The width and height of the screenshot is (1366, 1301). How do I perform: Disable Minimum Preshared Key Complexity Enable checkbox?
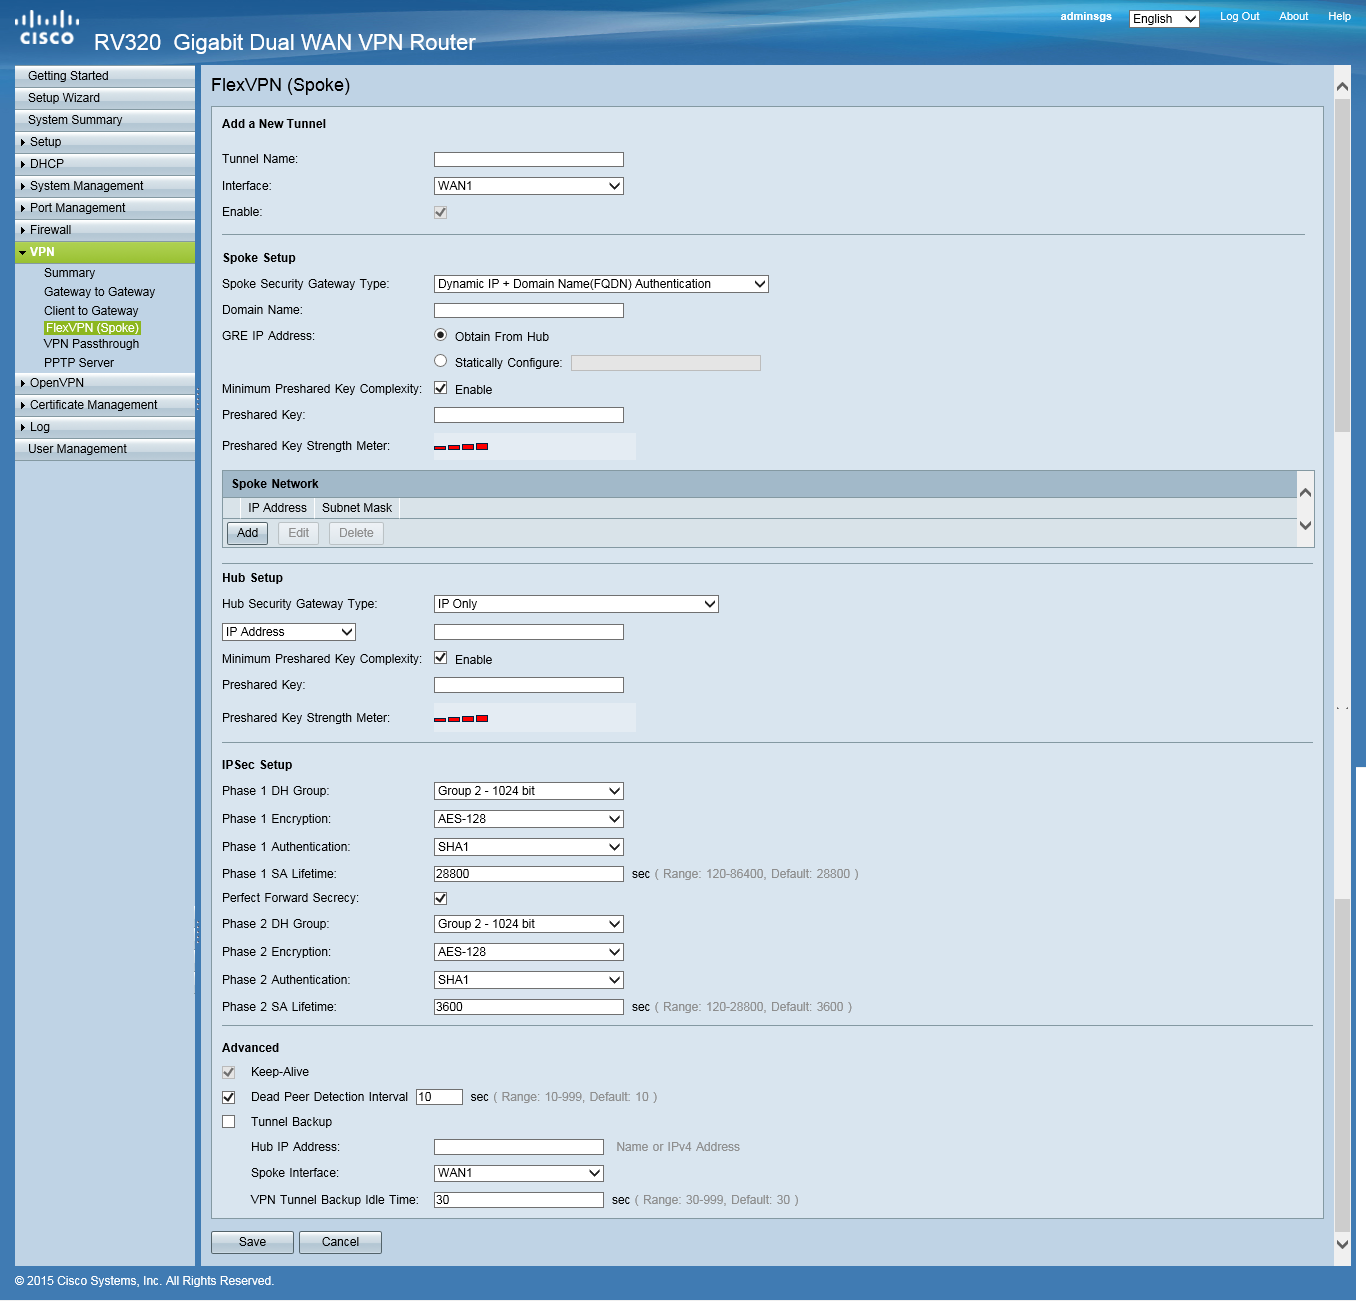pos(440,388)
